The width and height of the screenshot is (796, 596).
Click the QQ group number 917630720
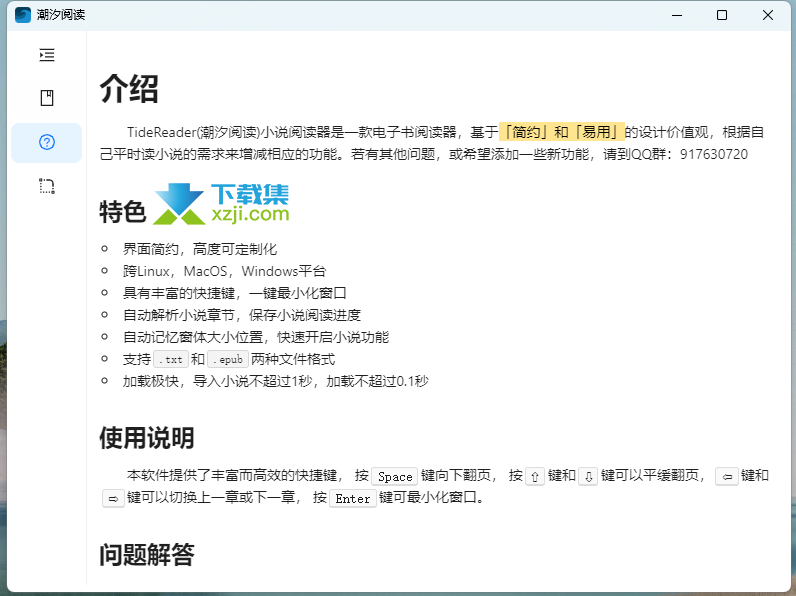tap(714, 154)
